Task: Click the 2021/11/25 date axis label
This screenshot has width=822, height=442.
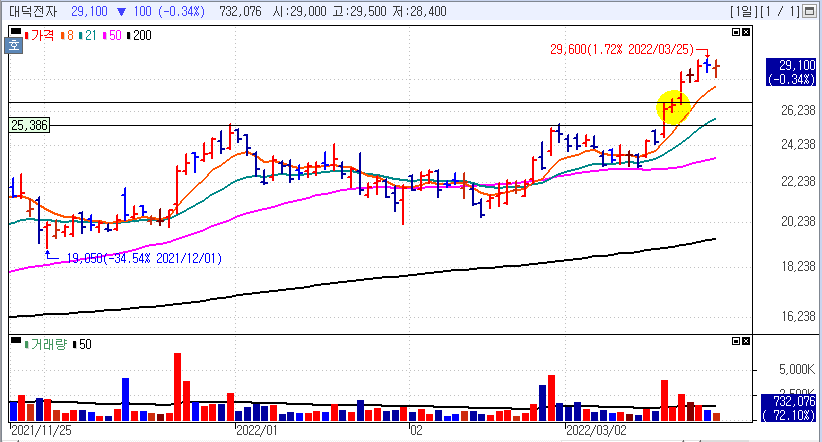Action: pos(41,430)
